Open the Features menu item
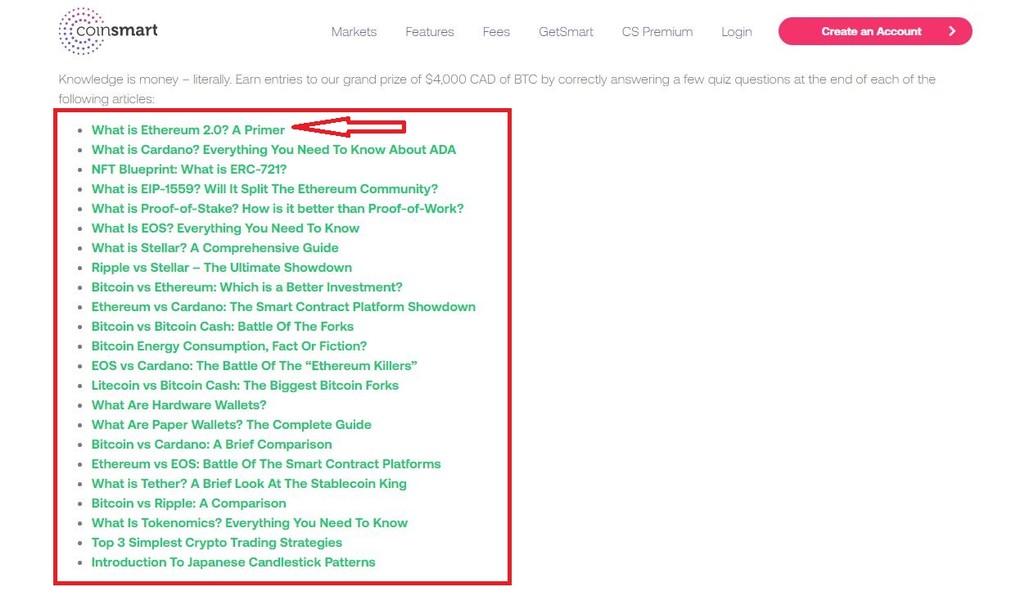Image resolution: width=1024 pixels, height=594 pixels. [x=430, y=31]
